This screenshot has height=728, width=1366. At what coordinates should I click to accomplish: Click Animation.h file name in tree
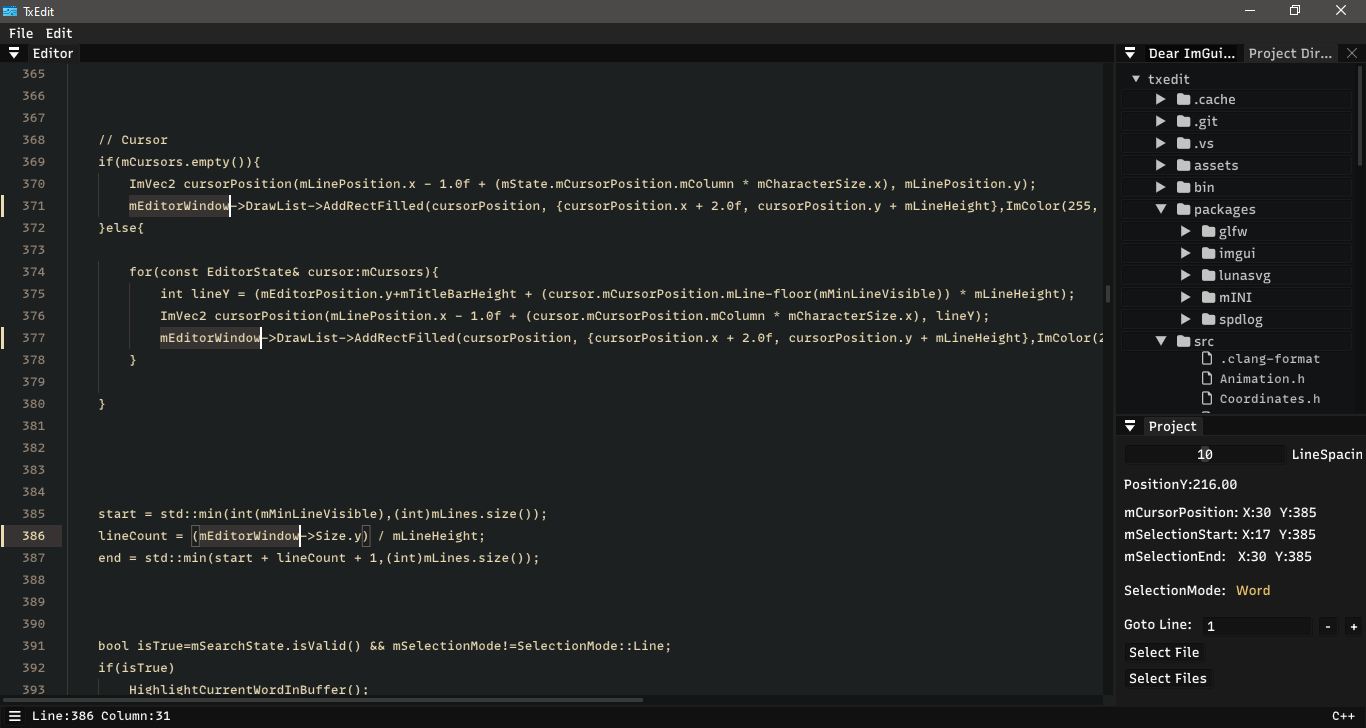coord(1262,378)
